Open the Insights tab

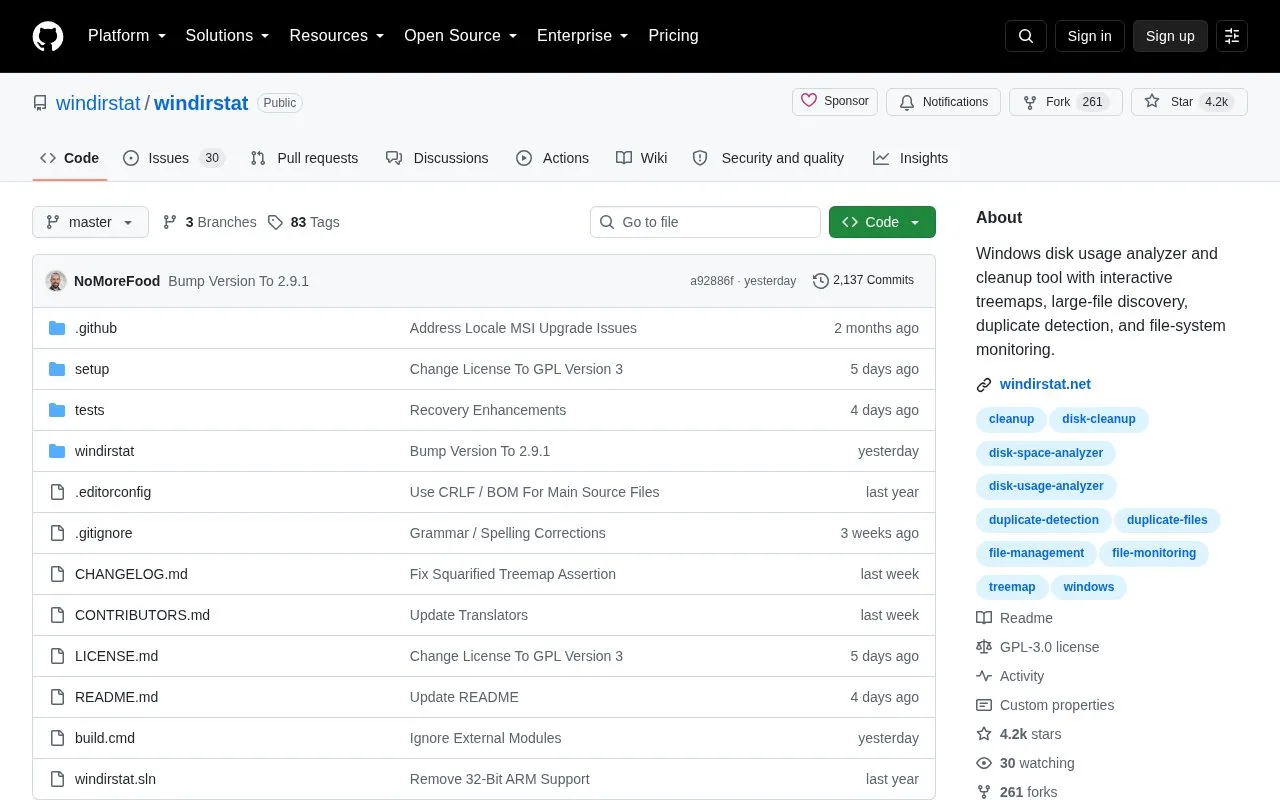tap(910, 158)
